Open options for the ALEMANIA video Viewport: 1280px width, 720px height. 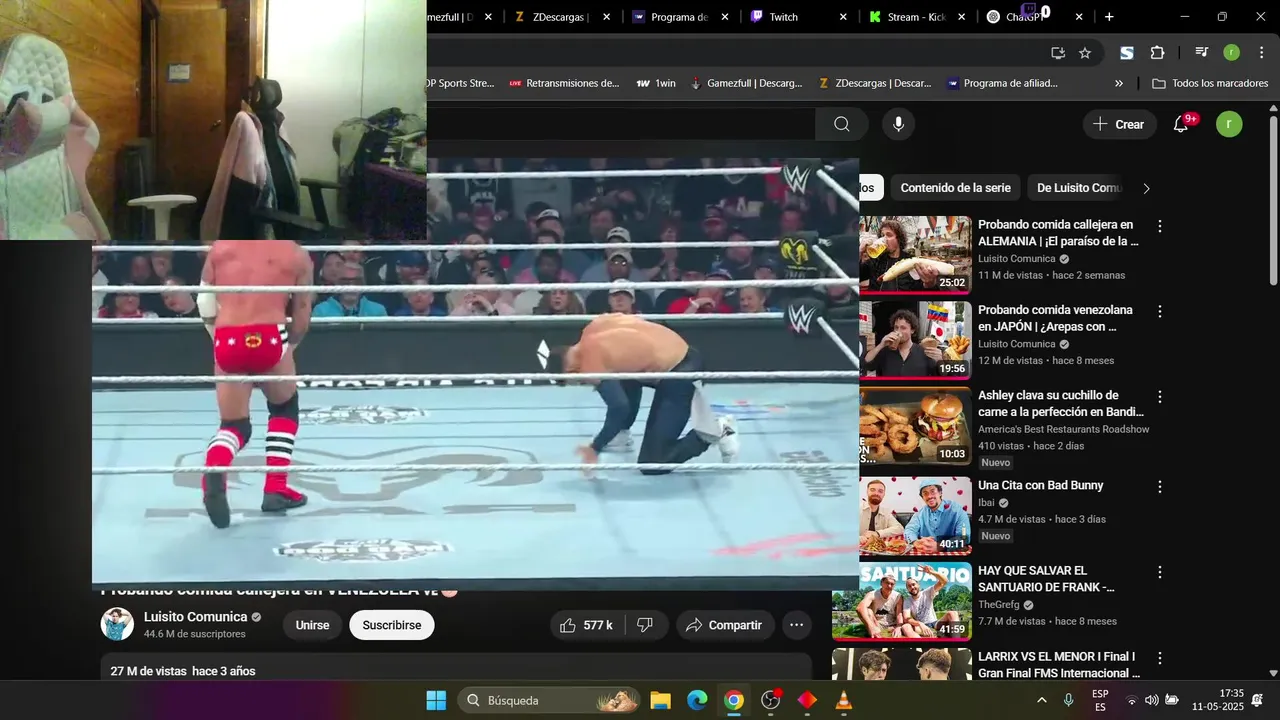pyautogui.click(x=1160, y=226)
